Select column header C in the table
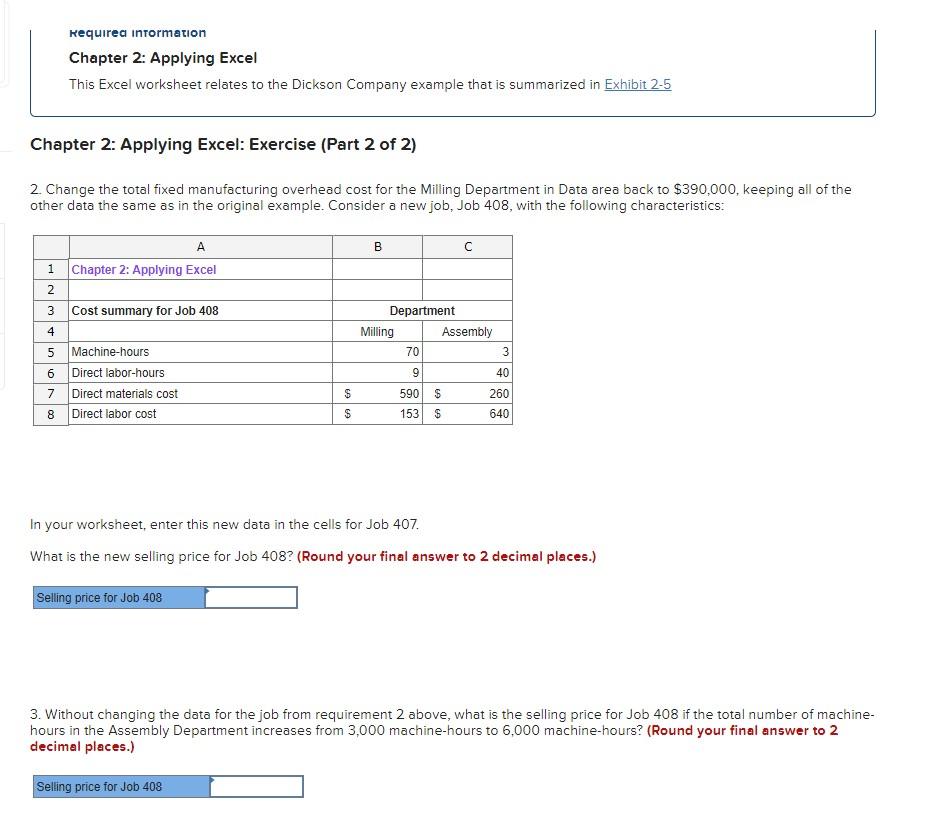Image resolution: width=946 pixels, height=819 pixels. 468,246
